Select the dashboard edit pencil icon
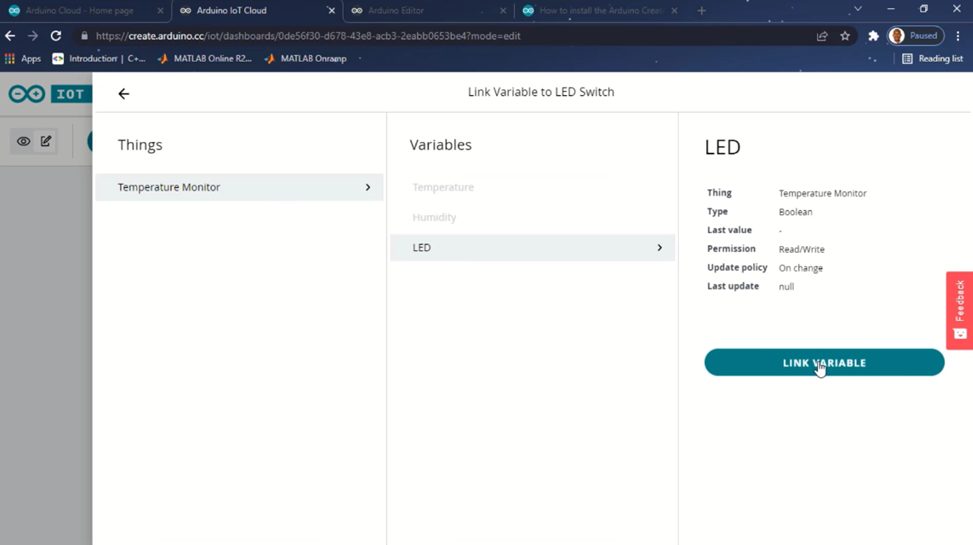973x545 pixels. tap(46, 141)
